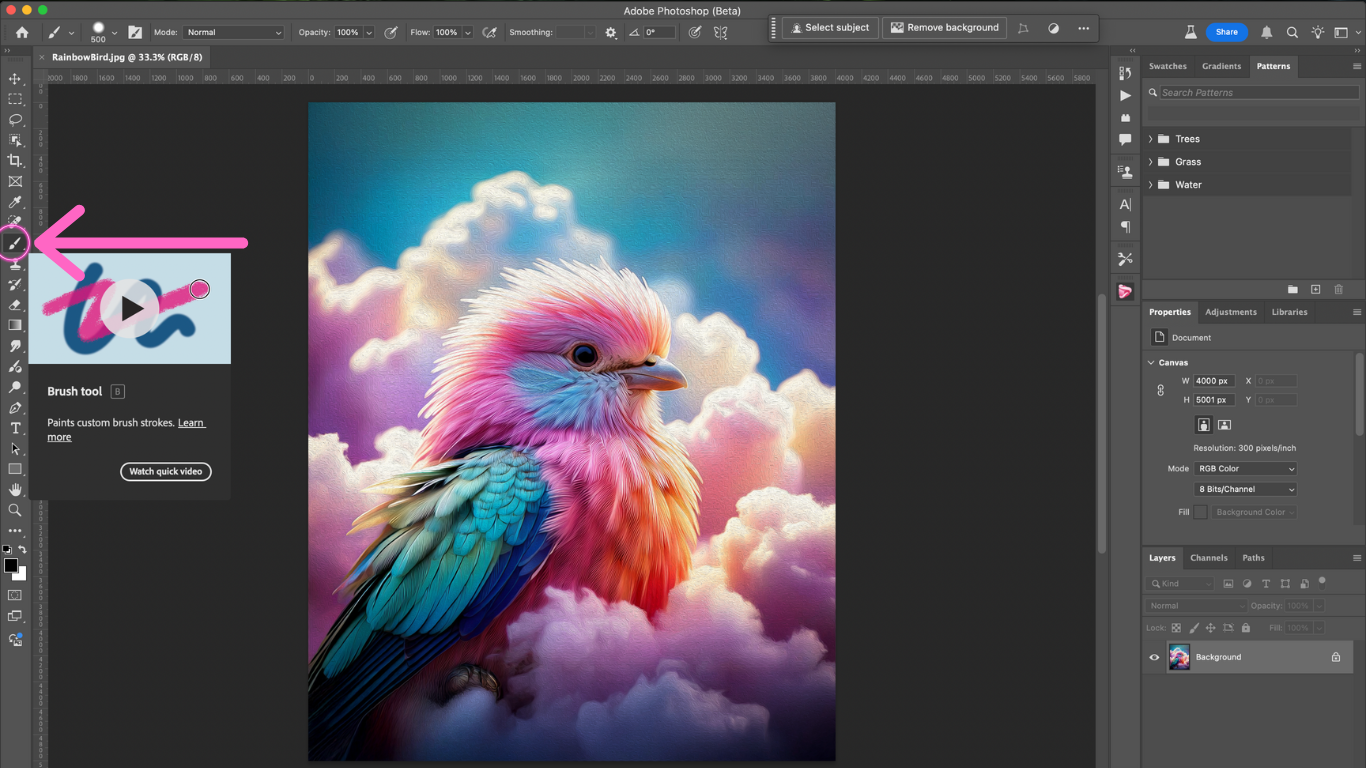Select the Object Selection tool
This screenshot has height=768, width=1366.
click(15, 140)
